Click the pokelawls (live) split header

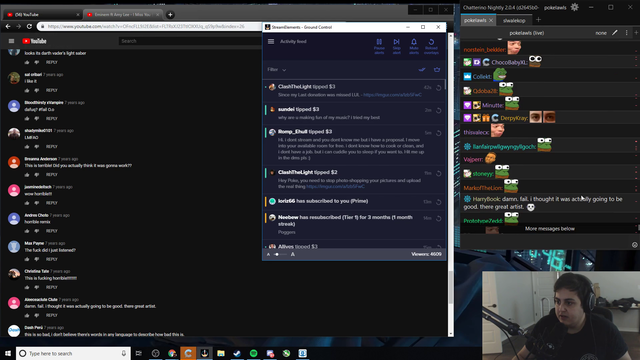pyautogui.click(x=527, y=33)
